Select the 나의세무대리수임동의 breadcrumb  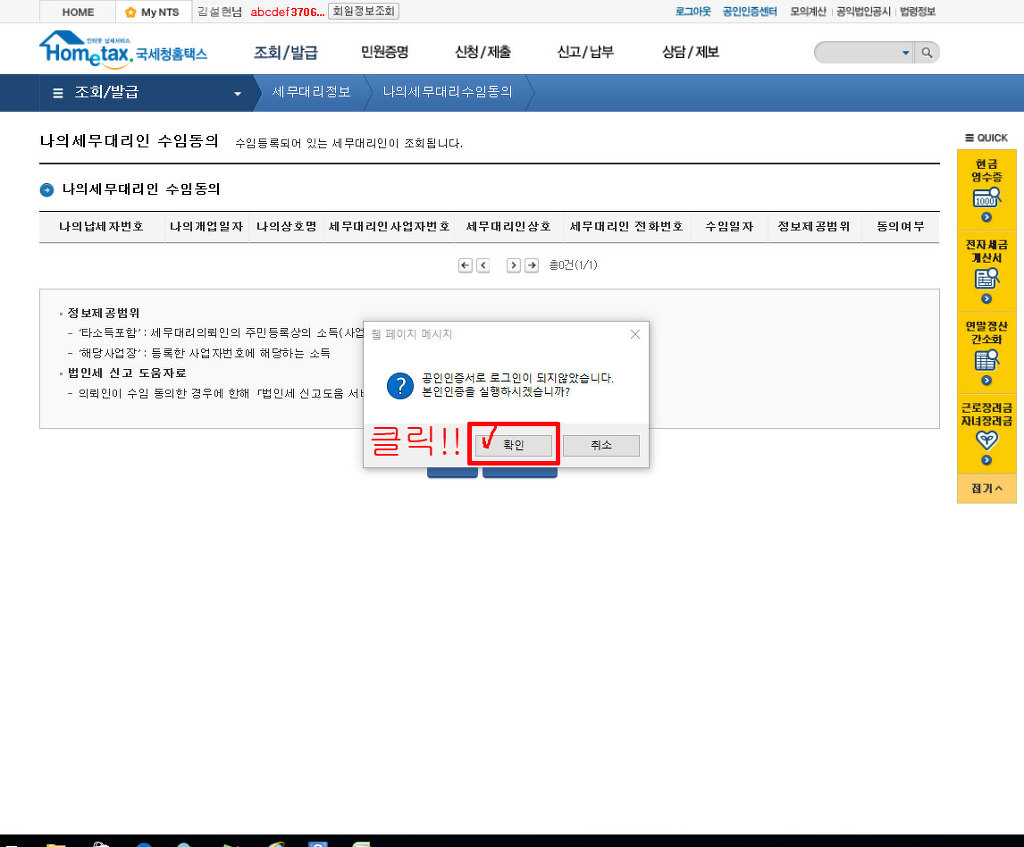tap(447, 92)
